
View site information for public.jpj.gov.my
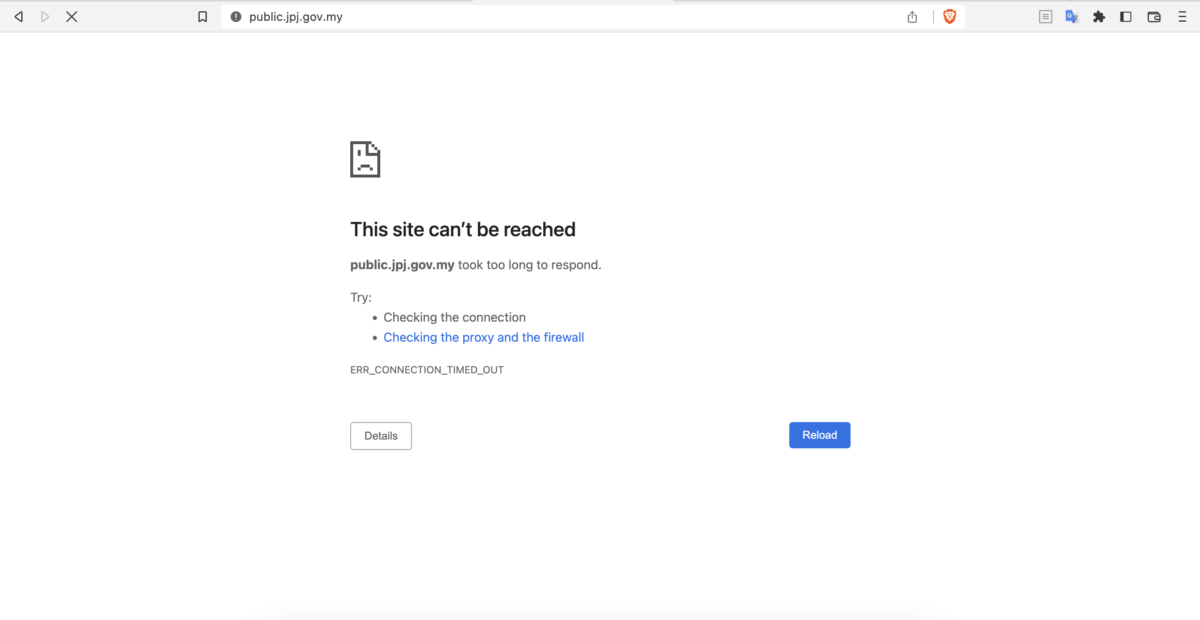(x=236, y=17)
